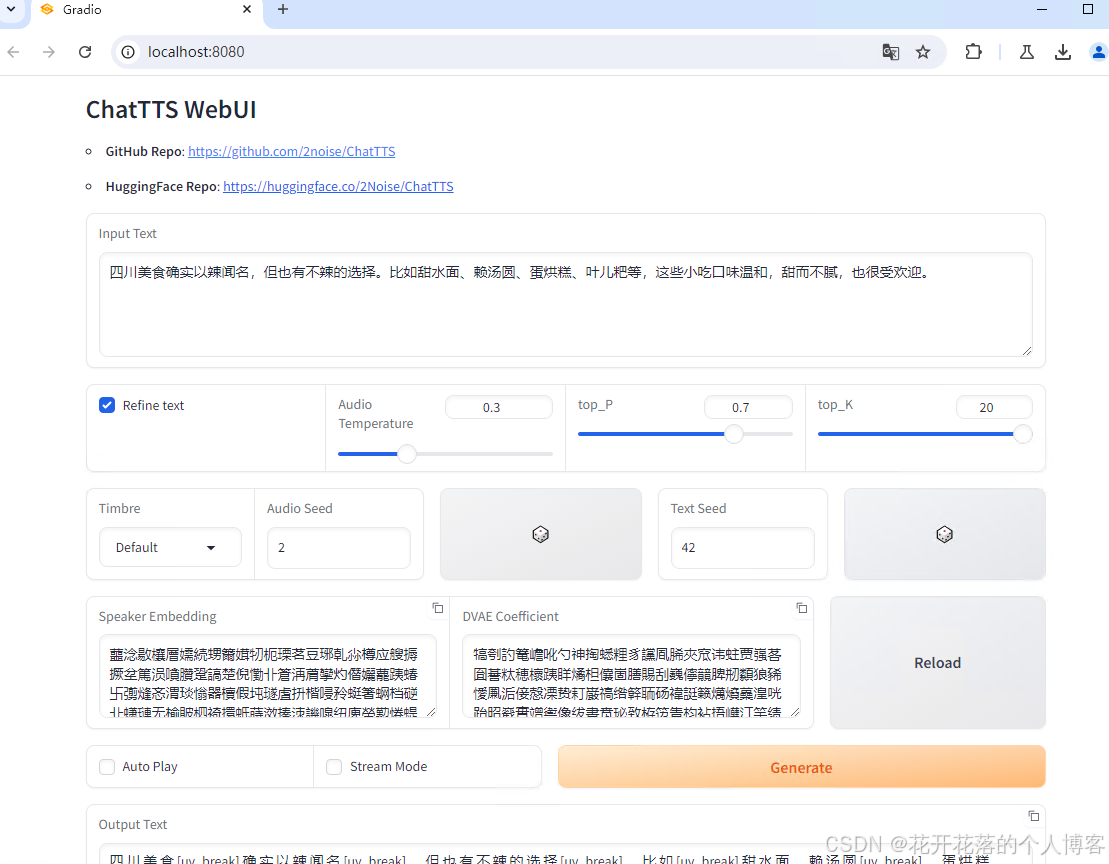This screenshot has width=1109, height=864.
Task: Click inside the Speaker Embedding text box
Action: tap(268, 676)
